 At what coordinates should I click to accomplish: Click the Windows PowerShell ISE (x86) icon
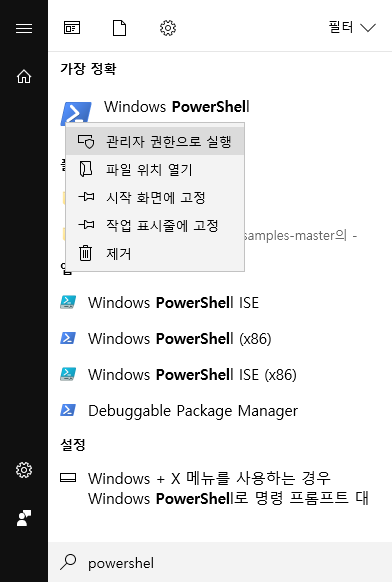68,374
